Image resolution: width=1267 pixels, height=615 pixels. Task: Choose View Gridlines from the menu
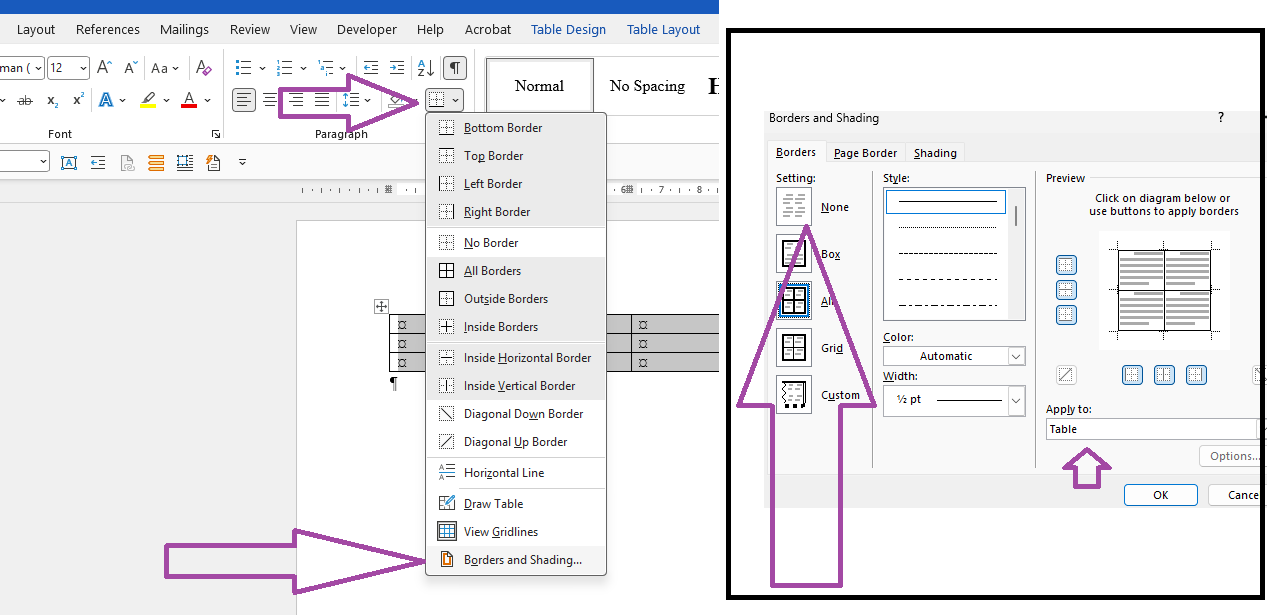tap(516, 532)
